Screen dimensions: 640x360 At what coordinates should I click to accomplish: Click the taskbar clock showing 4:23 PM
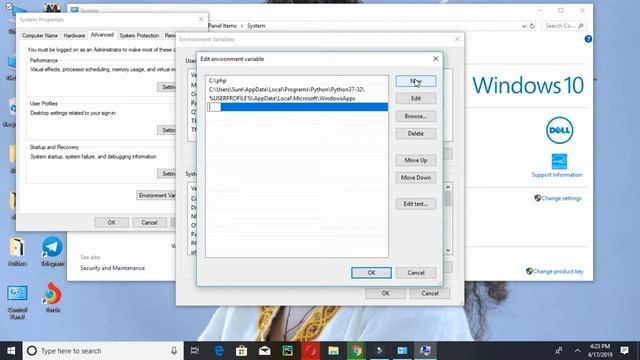click(x=600, y=351)
